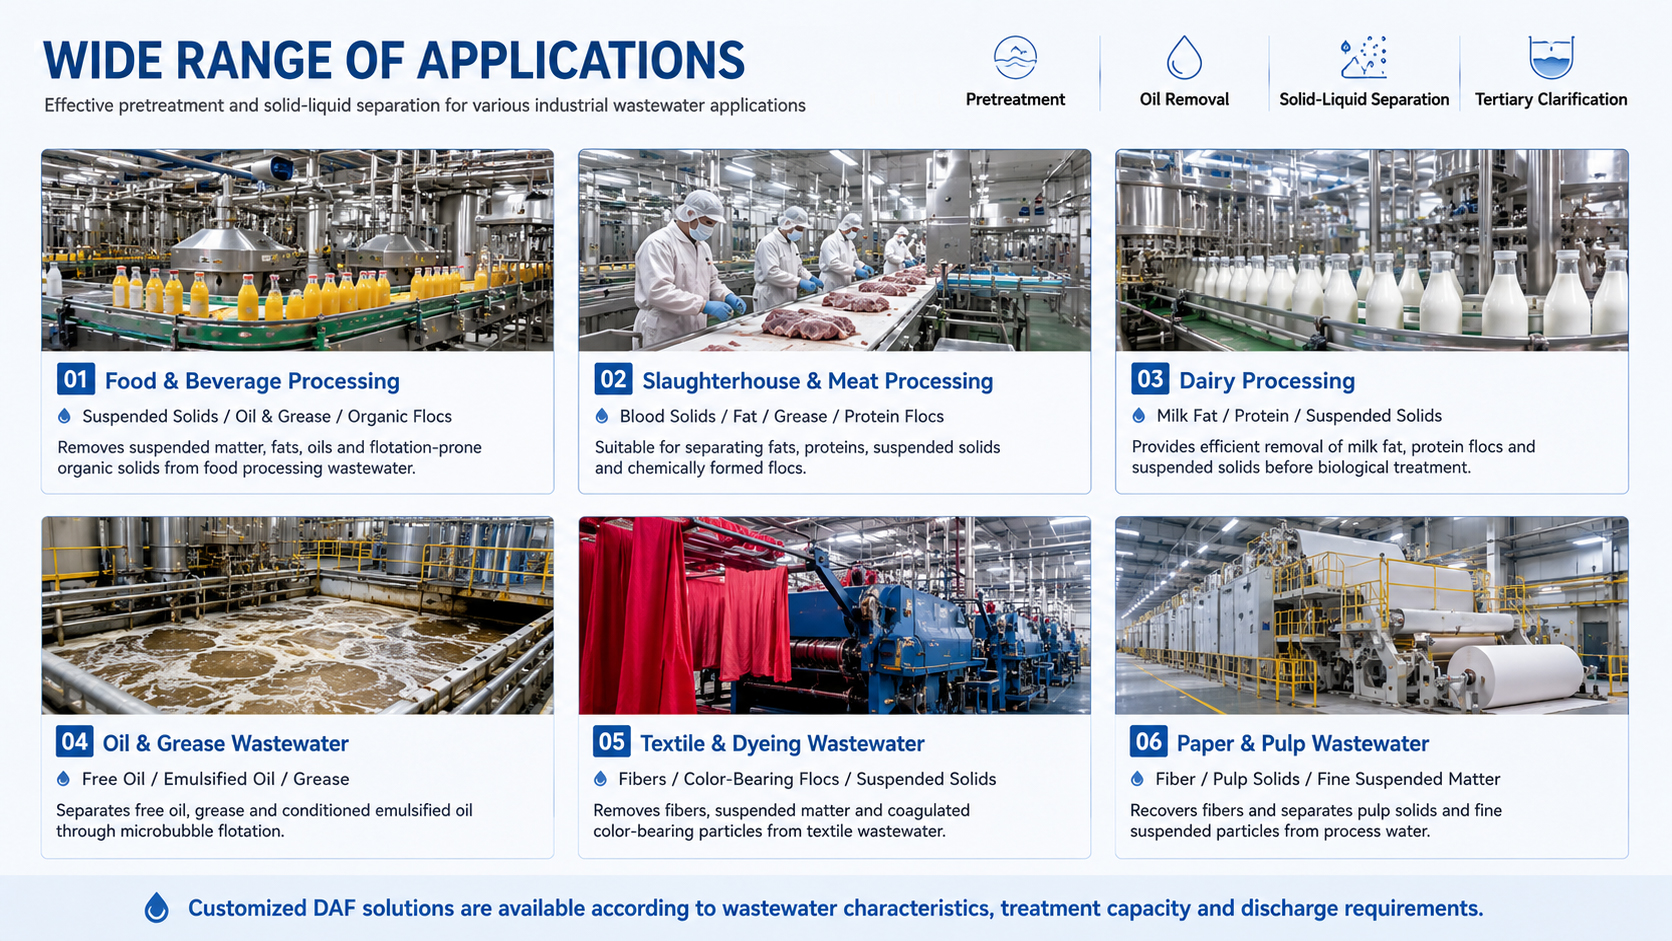The height and width of the screenshot is (941, 1672).
Task: Select the Tertiary Clarification label
Action: (1551, 99)
